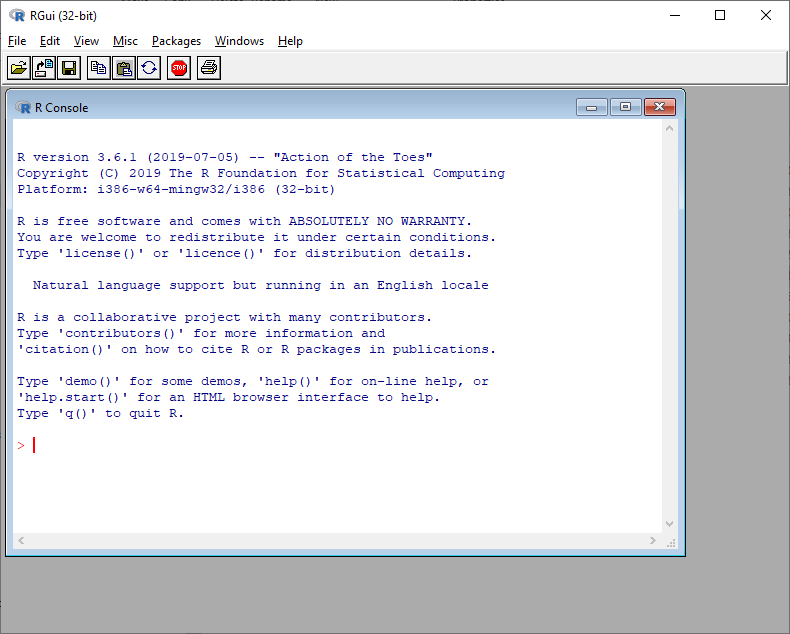The height and width of the screenshot is (634, 790).
Task: Minimize the R Console child window
Action: [591, 107]
